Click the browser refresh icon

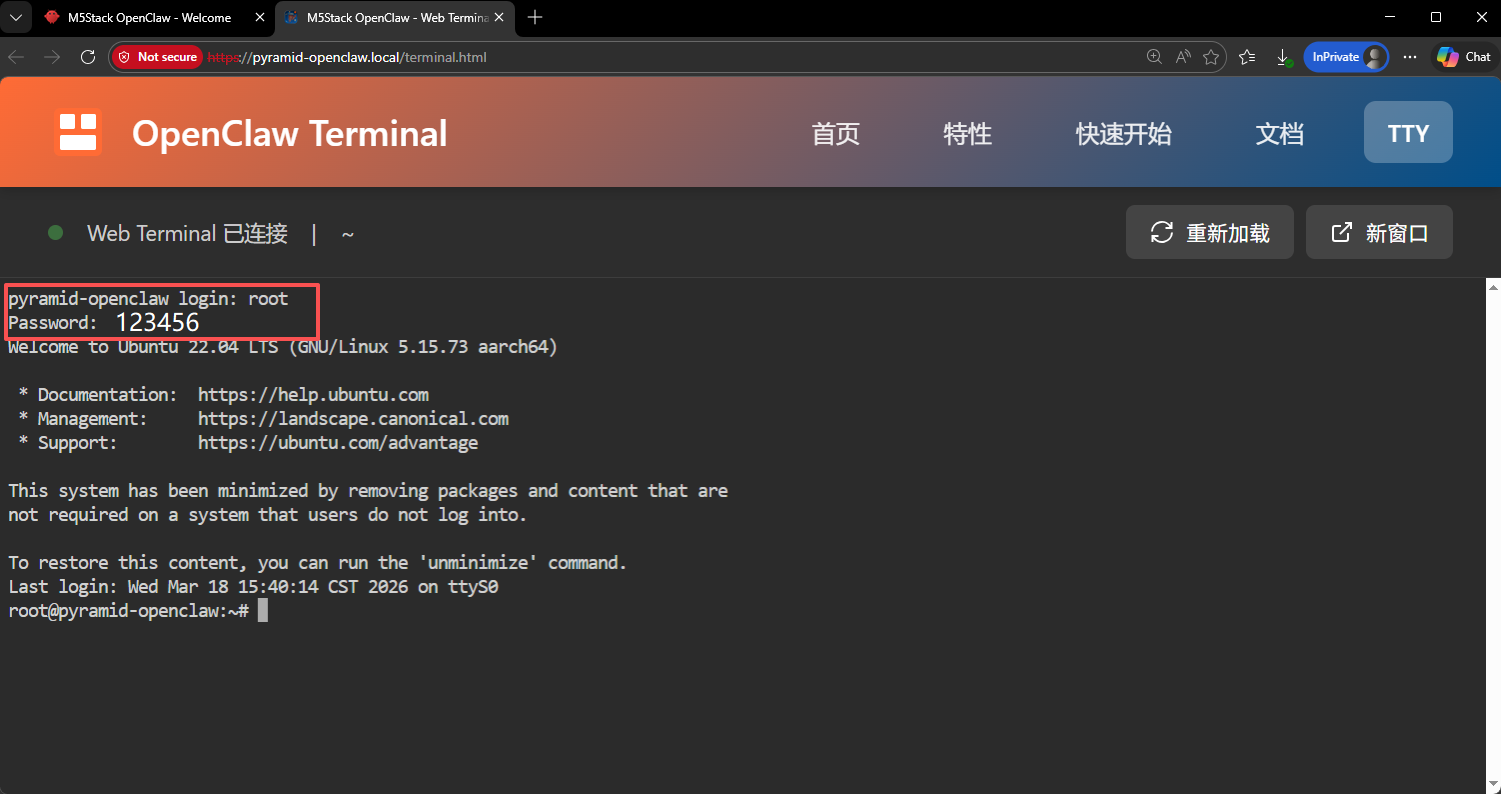click(88, 57)
